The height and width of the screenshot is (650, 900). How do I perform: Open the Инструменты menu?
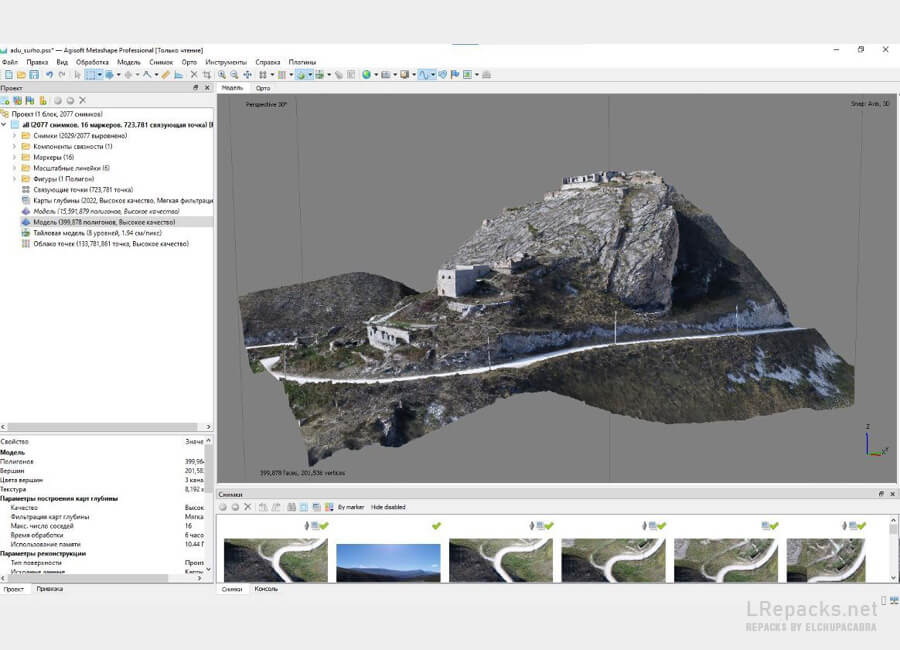226,62
